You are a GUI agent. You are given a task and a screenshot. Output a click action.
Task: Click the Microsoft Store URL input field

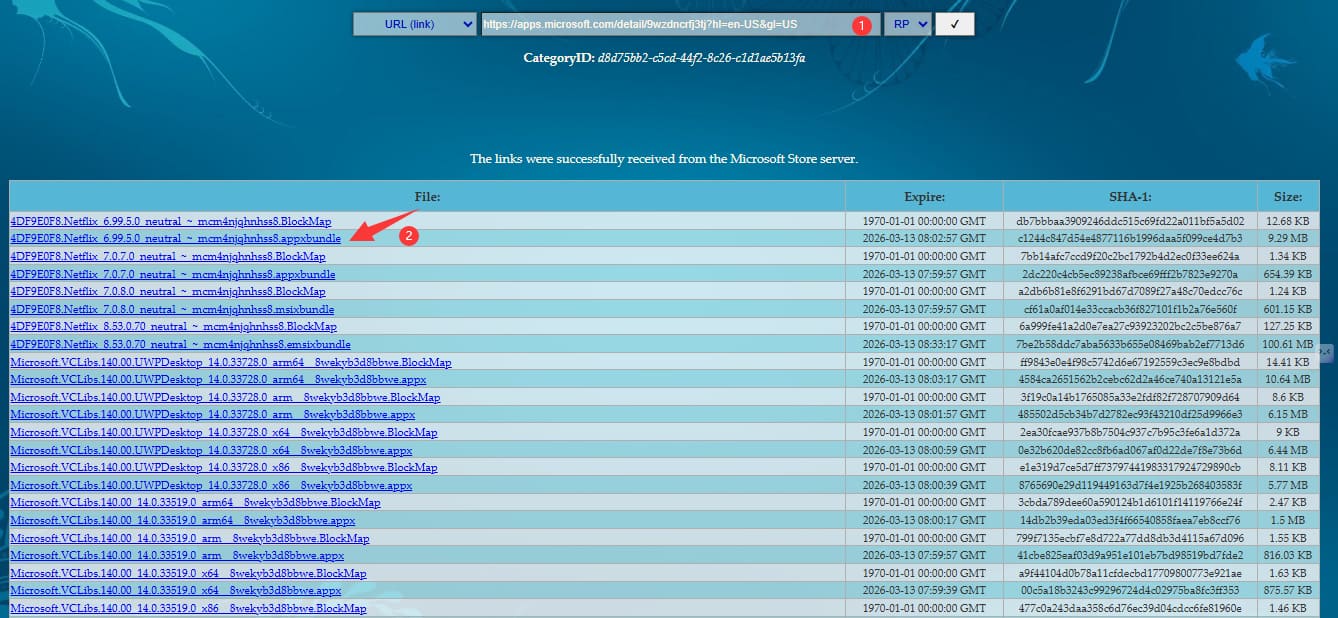660,24
